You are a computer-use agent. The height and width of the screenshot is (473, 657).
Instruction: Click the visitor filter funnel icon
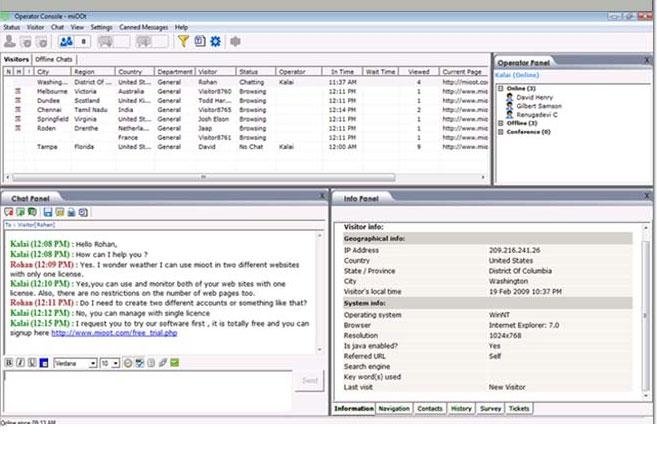(183, 41)
